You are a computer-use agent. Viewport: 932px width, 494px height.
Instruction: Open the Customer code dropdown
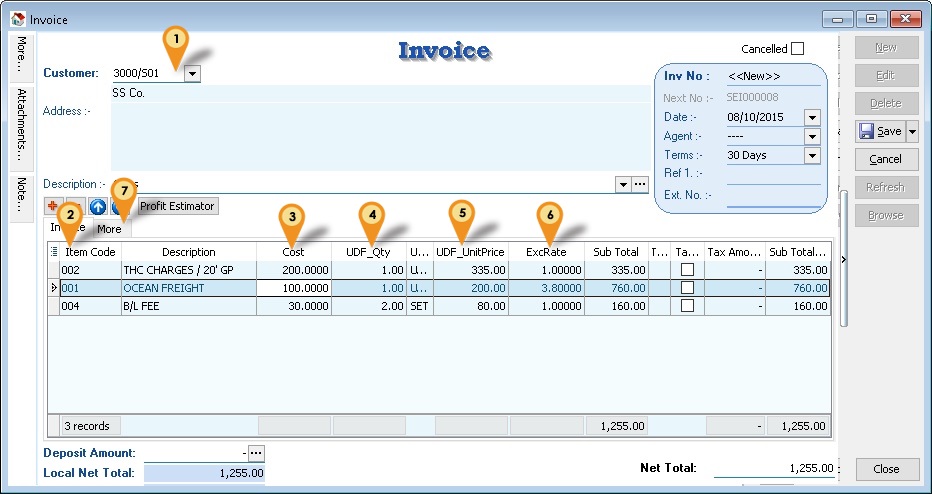[x=192, y=73]
